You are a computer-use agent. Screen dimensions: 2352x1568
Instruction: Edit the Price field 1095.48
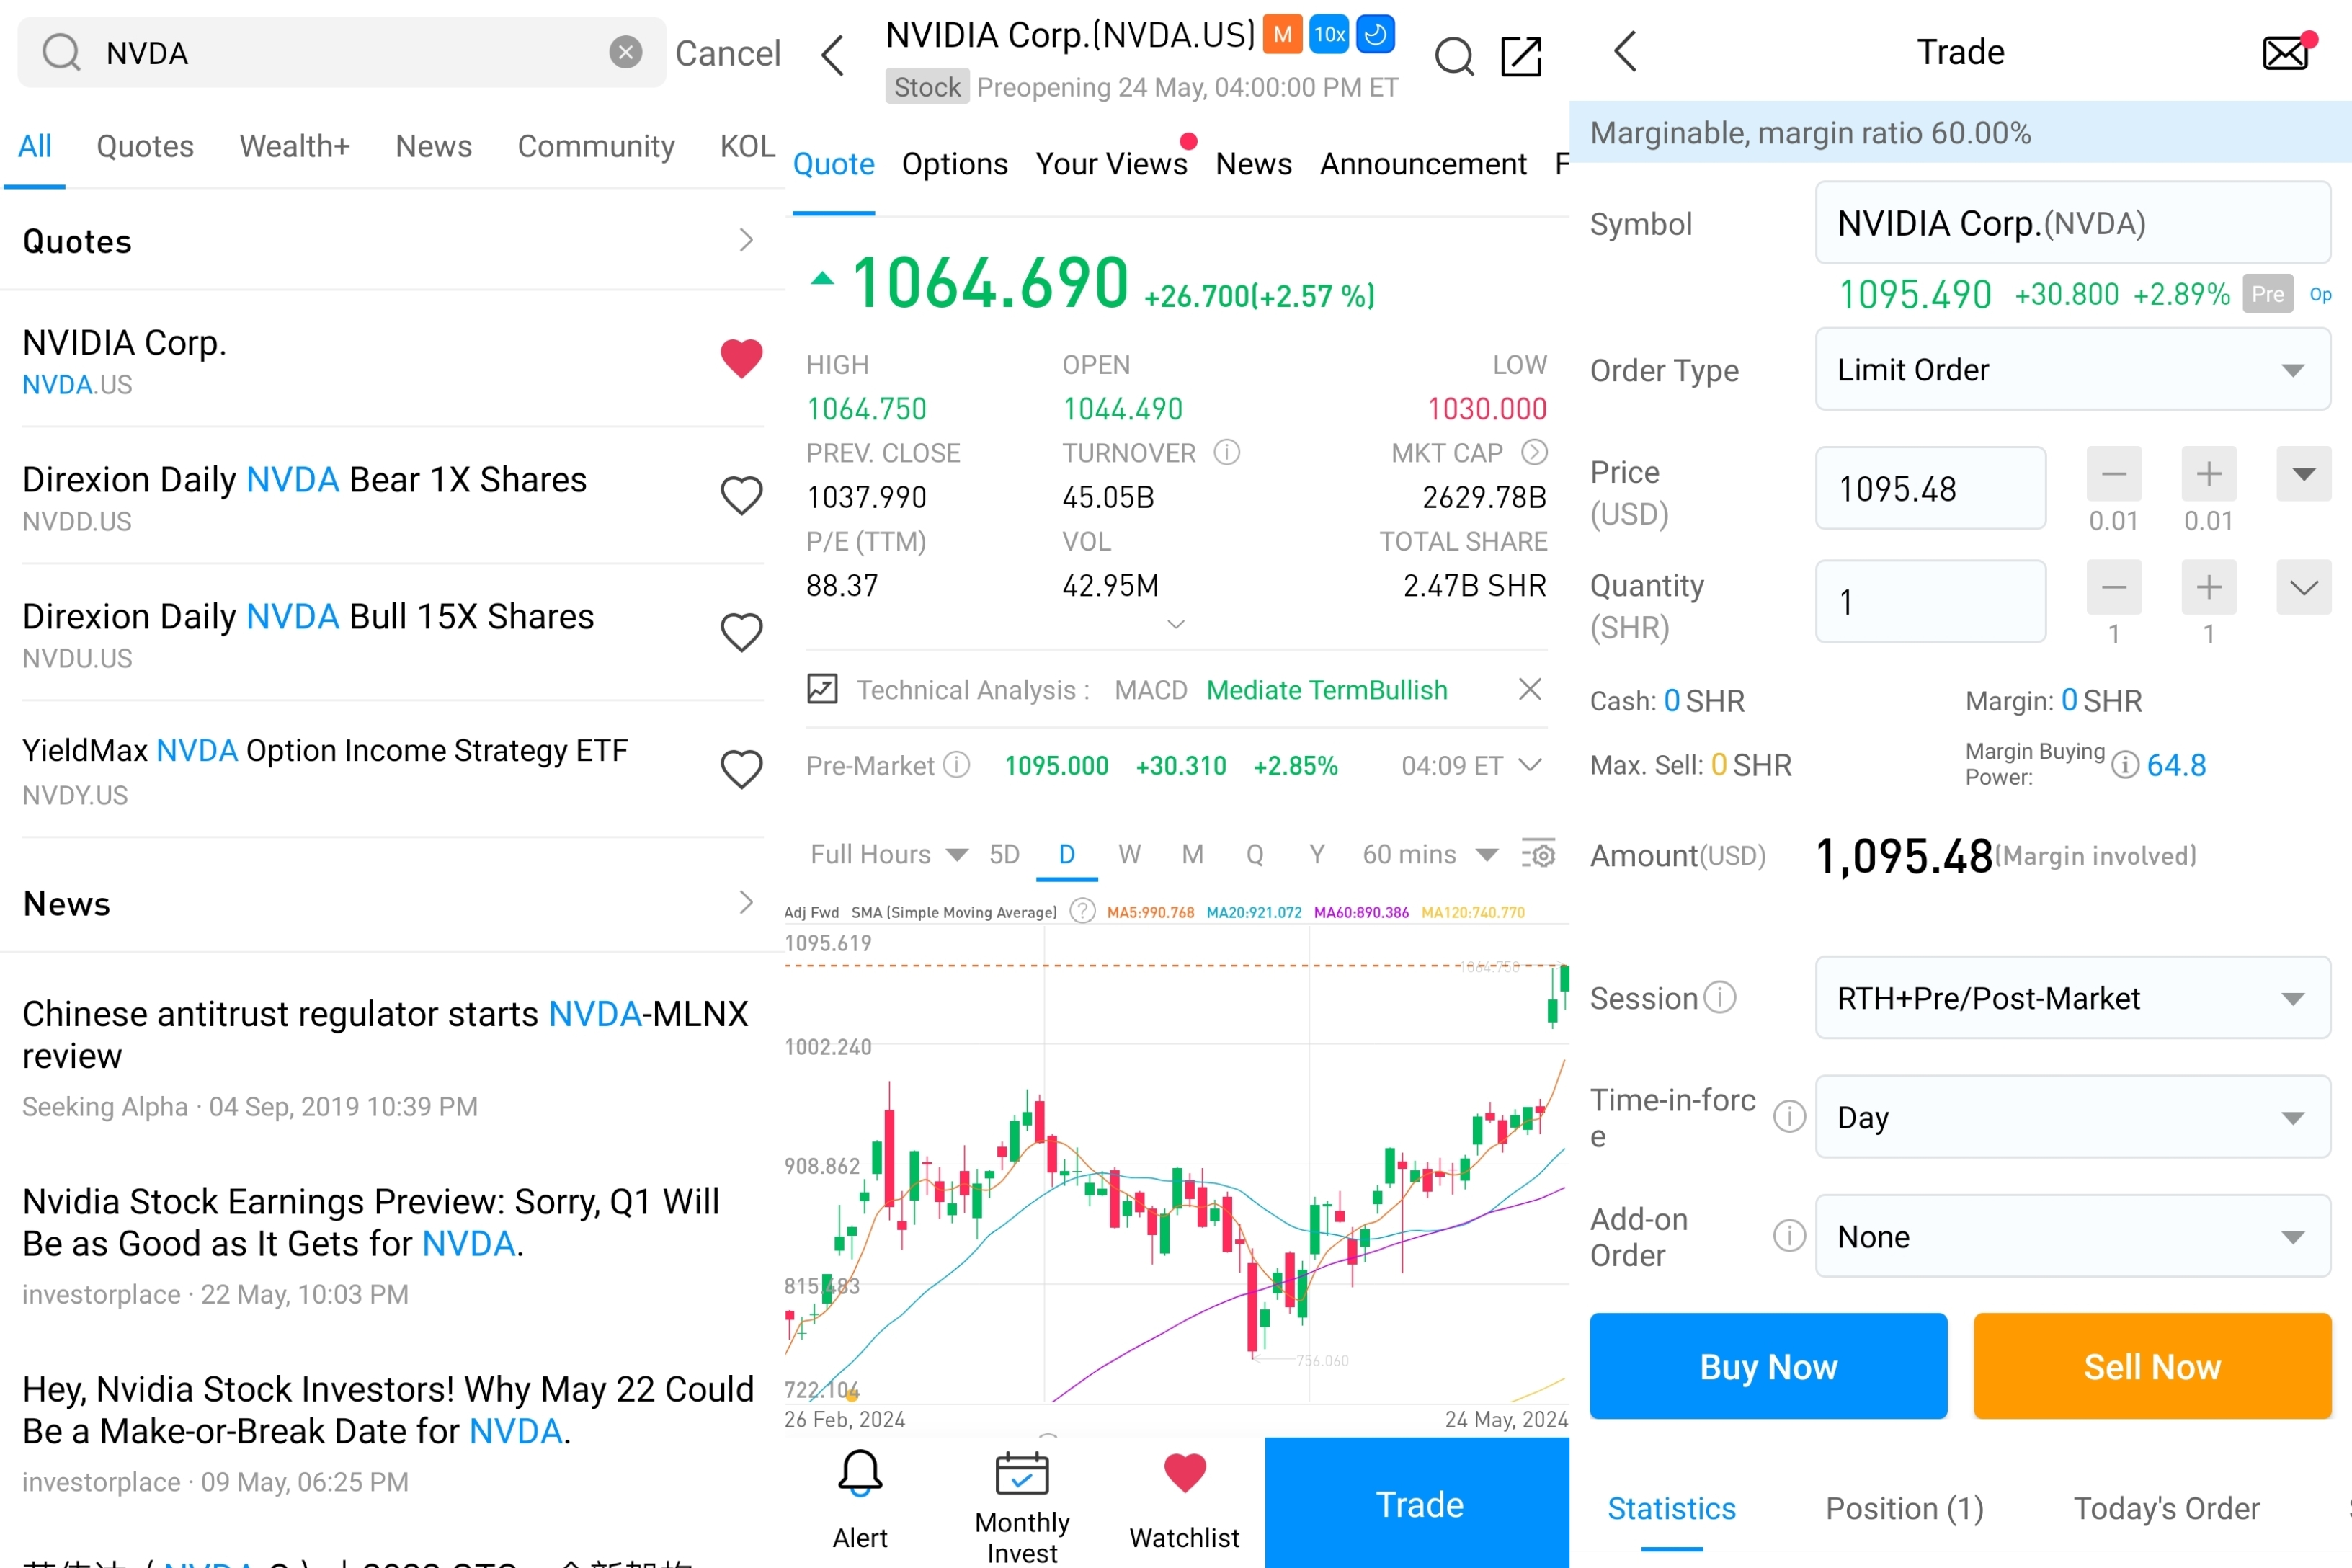1930,488
